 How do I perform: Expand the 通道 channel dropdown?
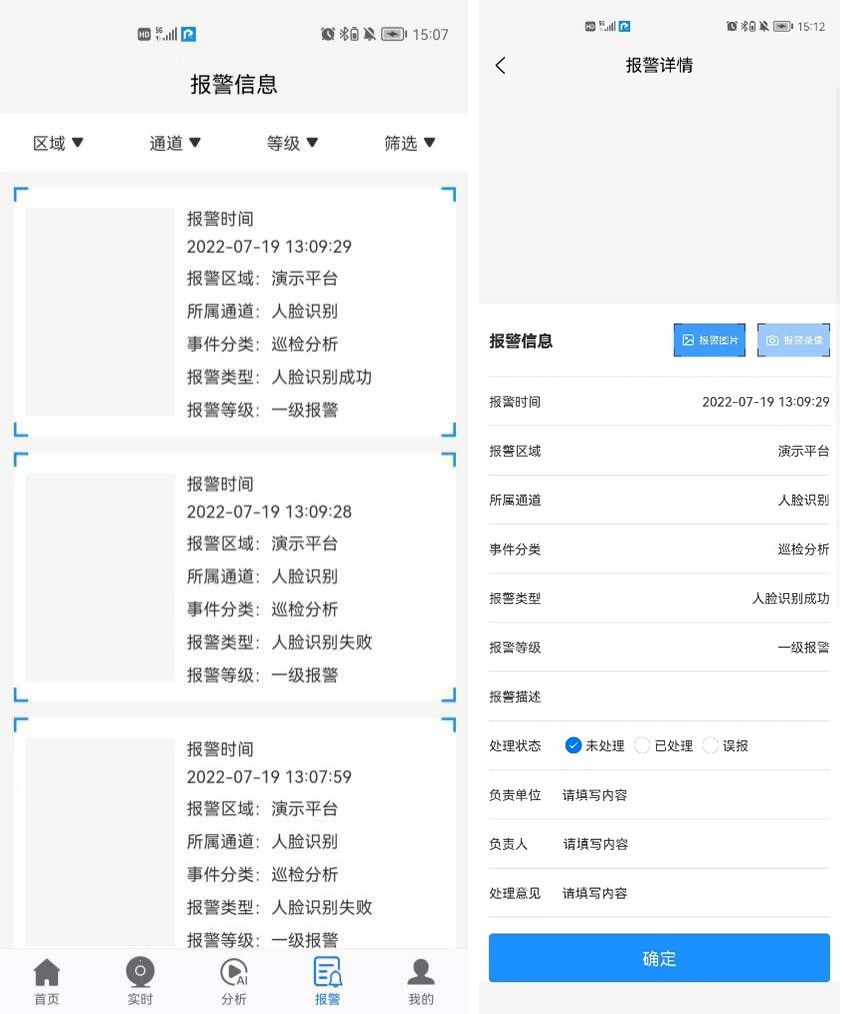tap(175, 142)
